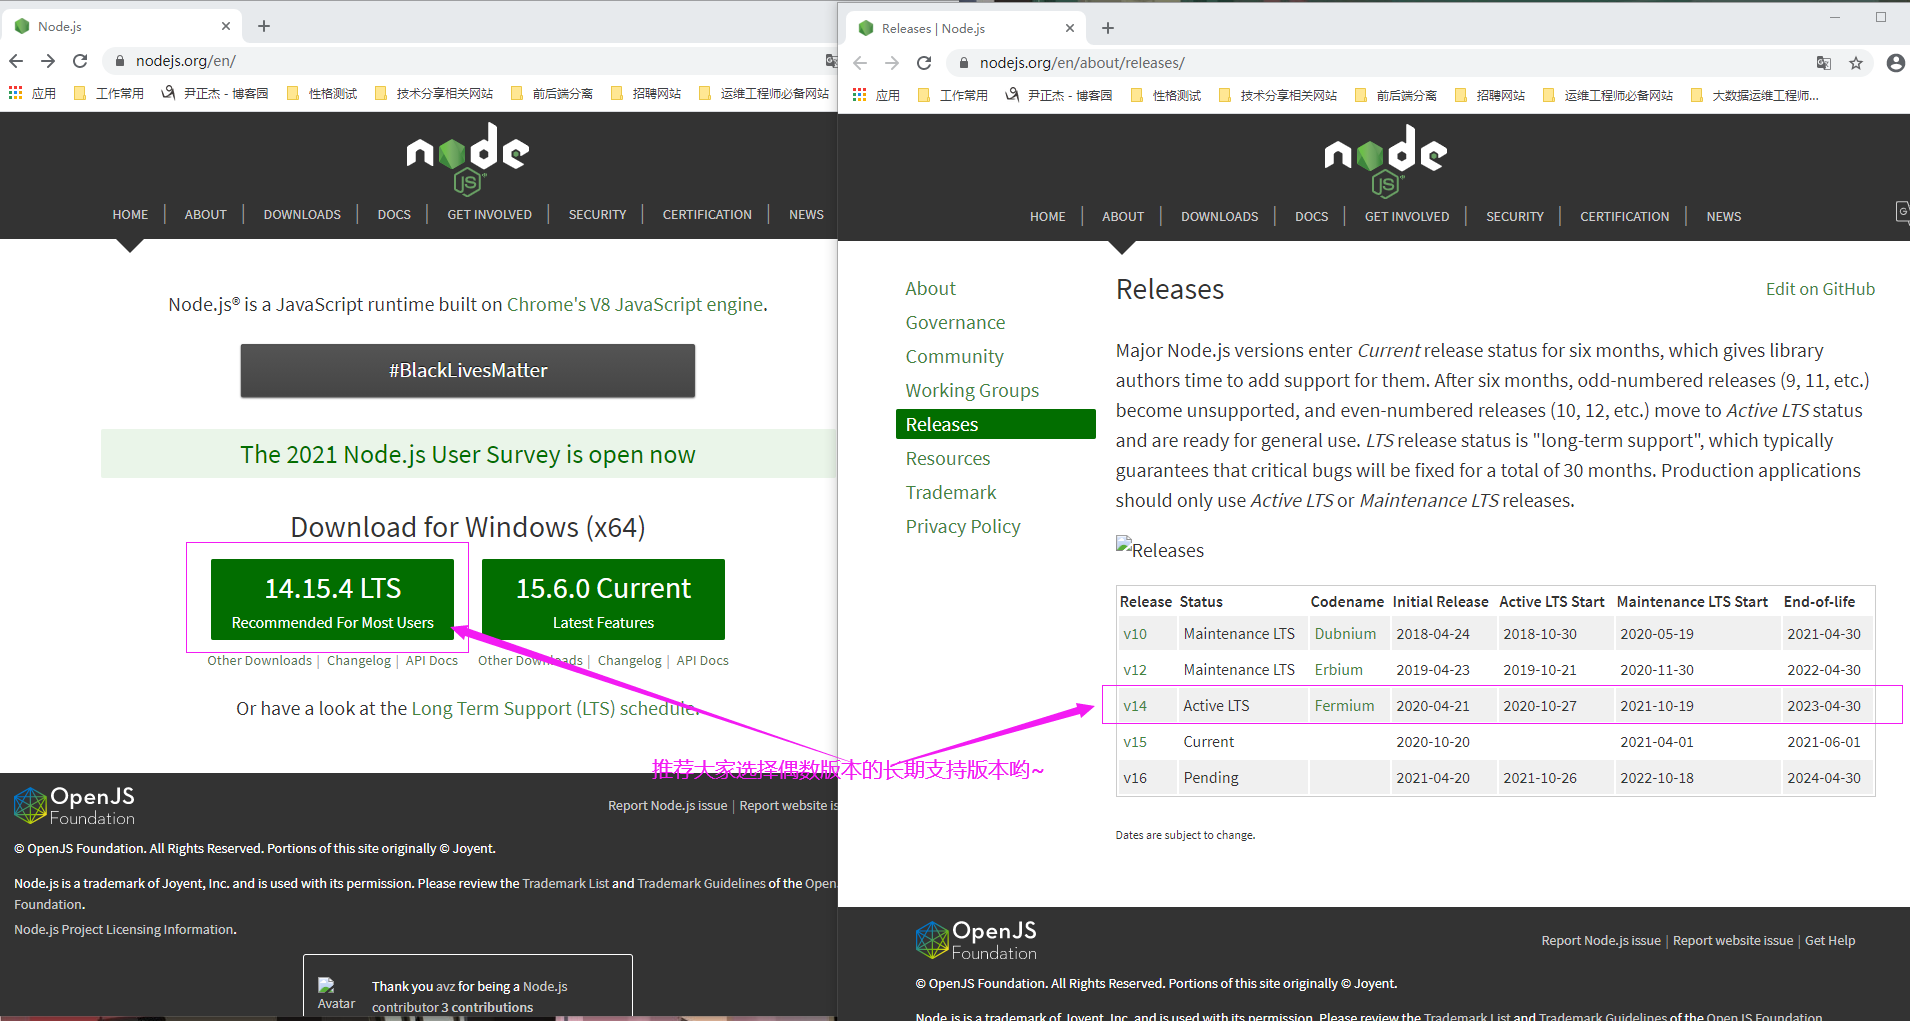Select NEWS in the Releases page navigation

1724,217
